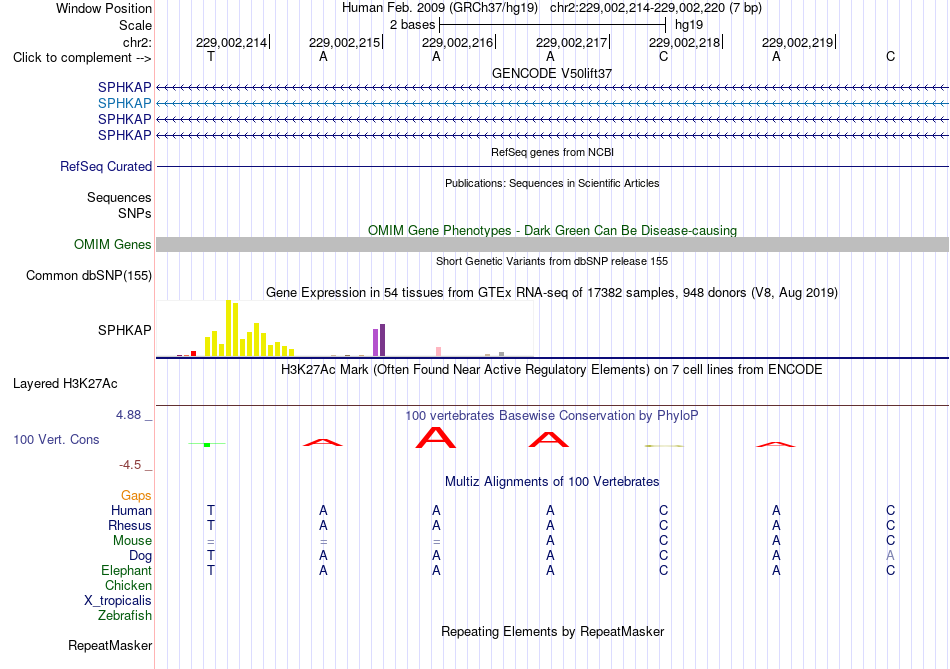This screenshot has height=669, width=950.
Task: Select the third SPHKAP GENCODE transcript label
Action: point(124,119)
